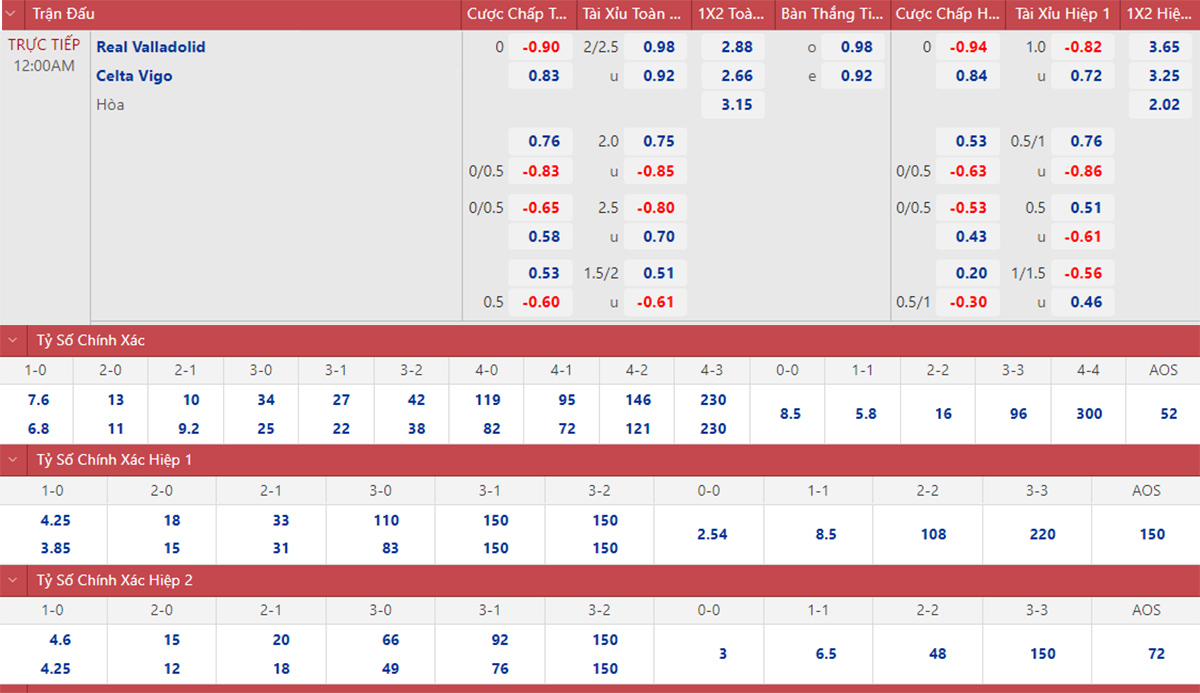Collapse the Tỷ Số Chính Xác section chevron
Viewport: 1200px width, 693px height.
pos(12,340)
